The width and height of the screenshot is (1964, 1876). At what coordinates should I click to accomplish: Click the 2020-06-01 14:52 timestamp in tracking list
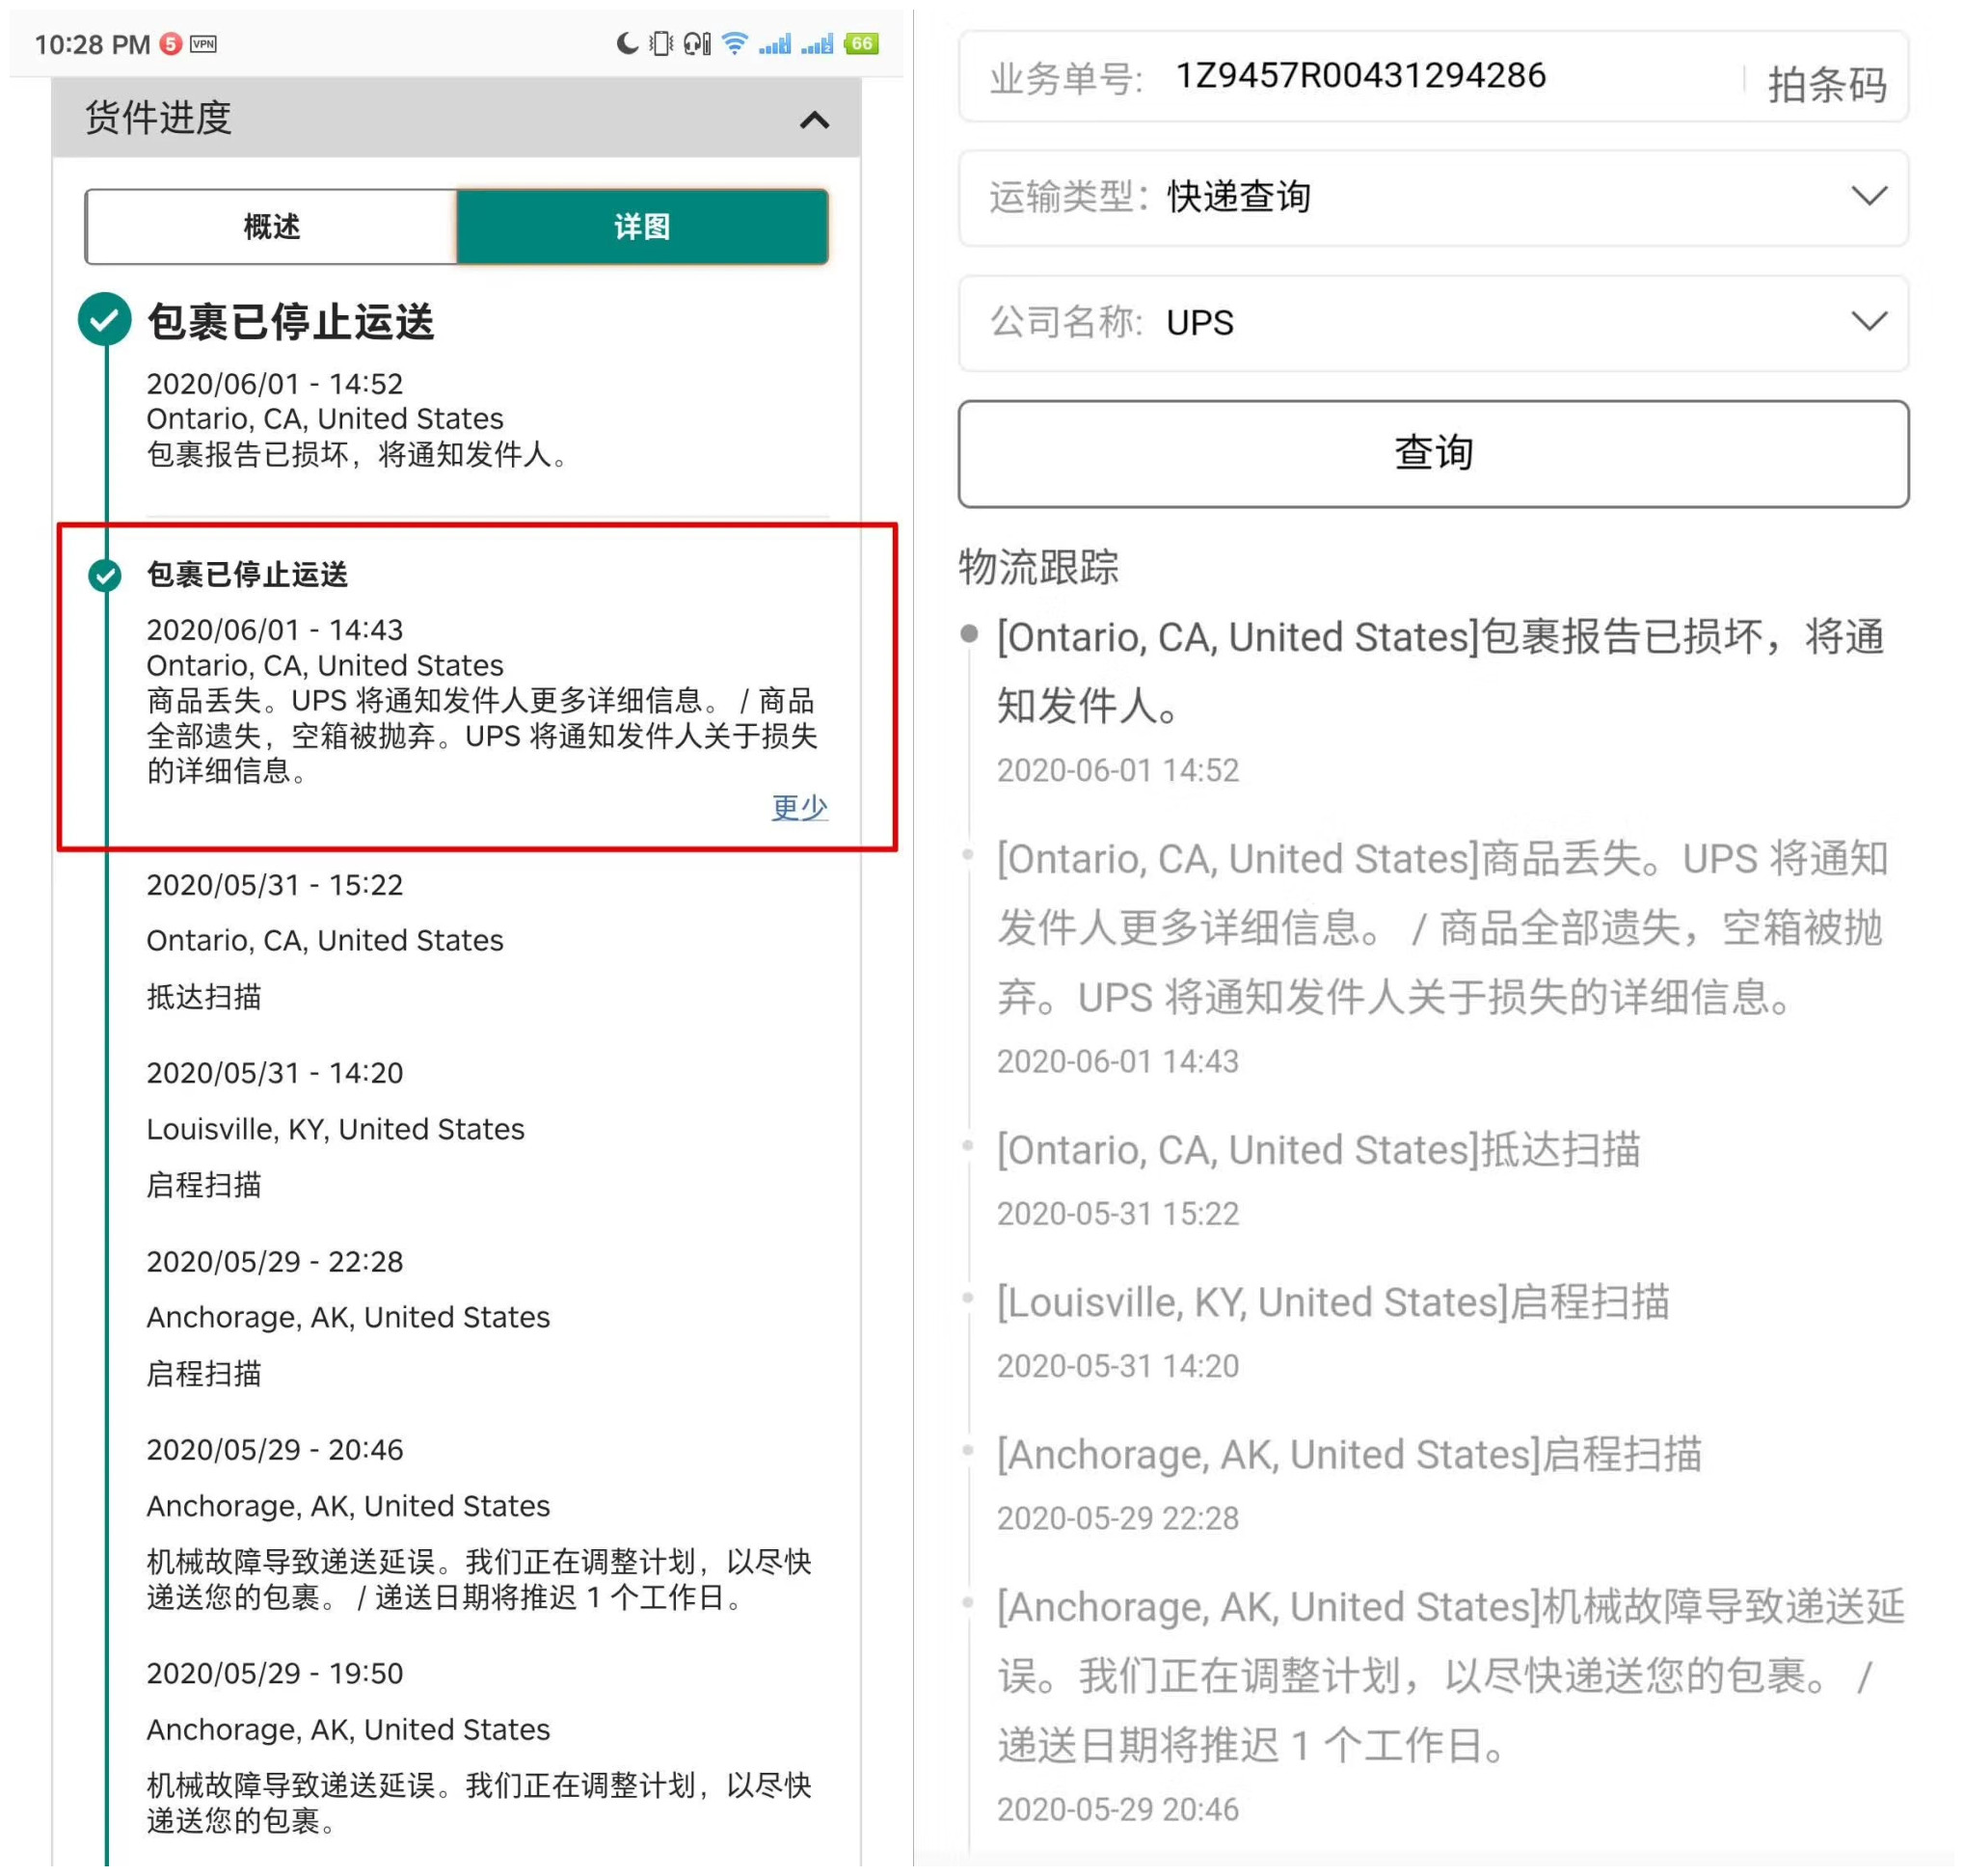[x=1117, y=770]
